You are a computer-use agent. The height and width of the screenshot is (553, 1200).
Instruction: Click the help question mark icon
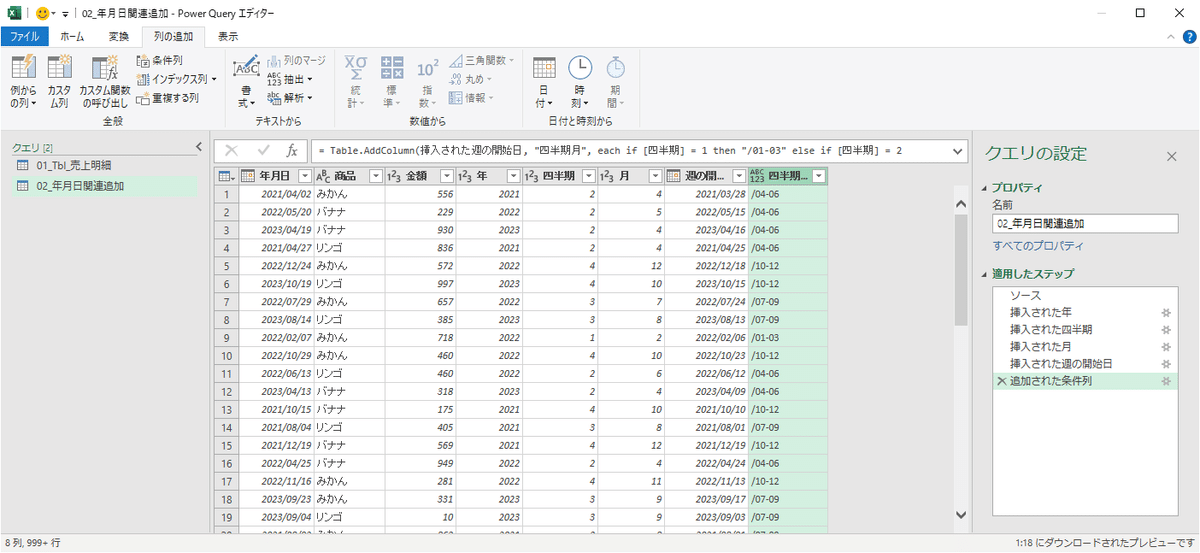pos(1189,37)
